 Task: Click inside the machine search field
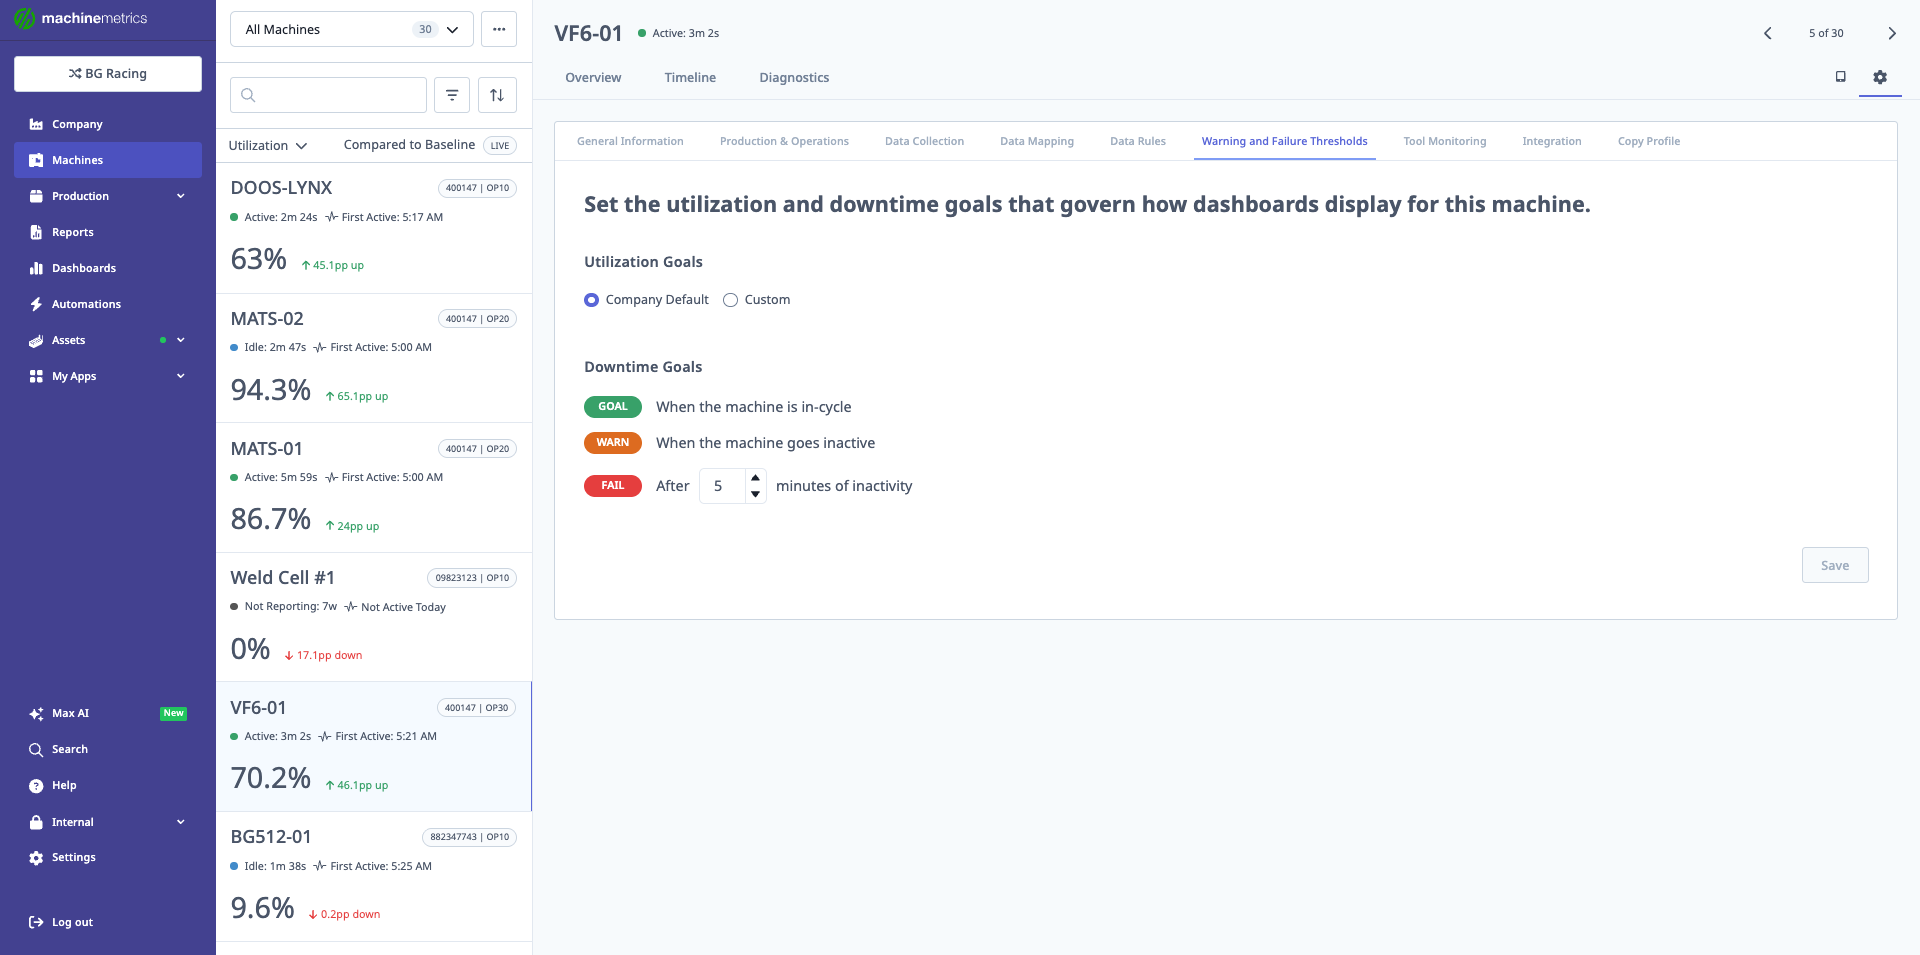click(330, 95)
